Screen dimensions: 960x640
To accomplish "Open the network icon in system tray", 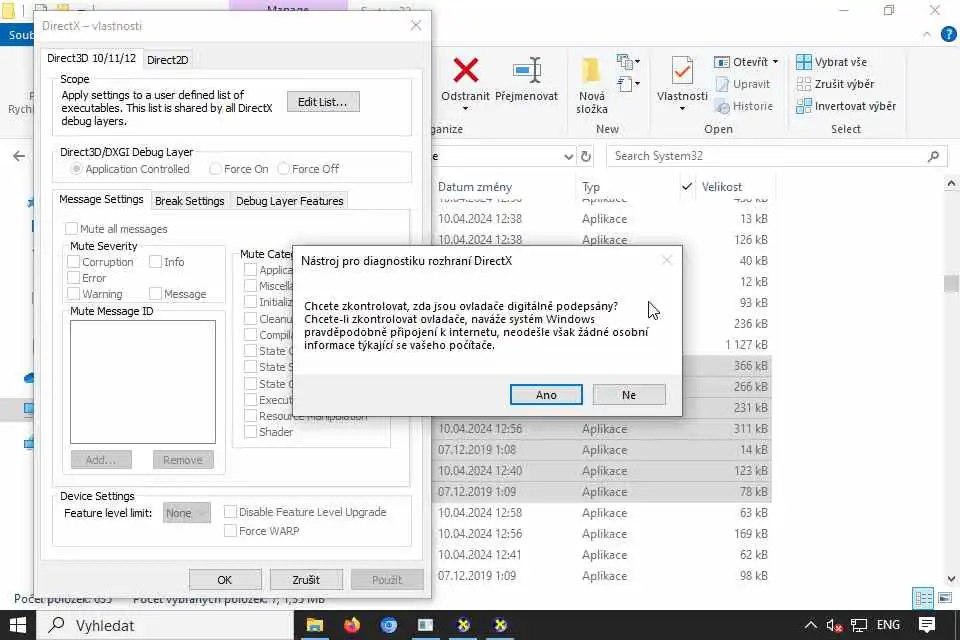I will point(859,625).
